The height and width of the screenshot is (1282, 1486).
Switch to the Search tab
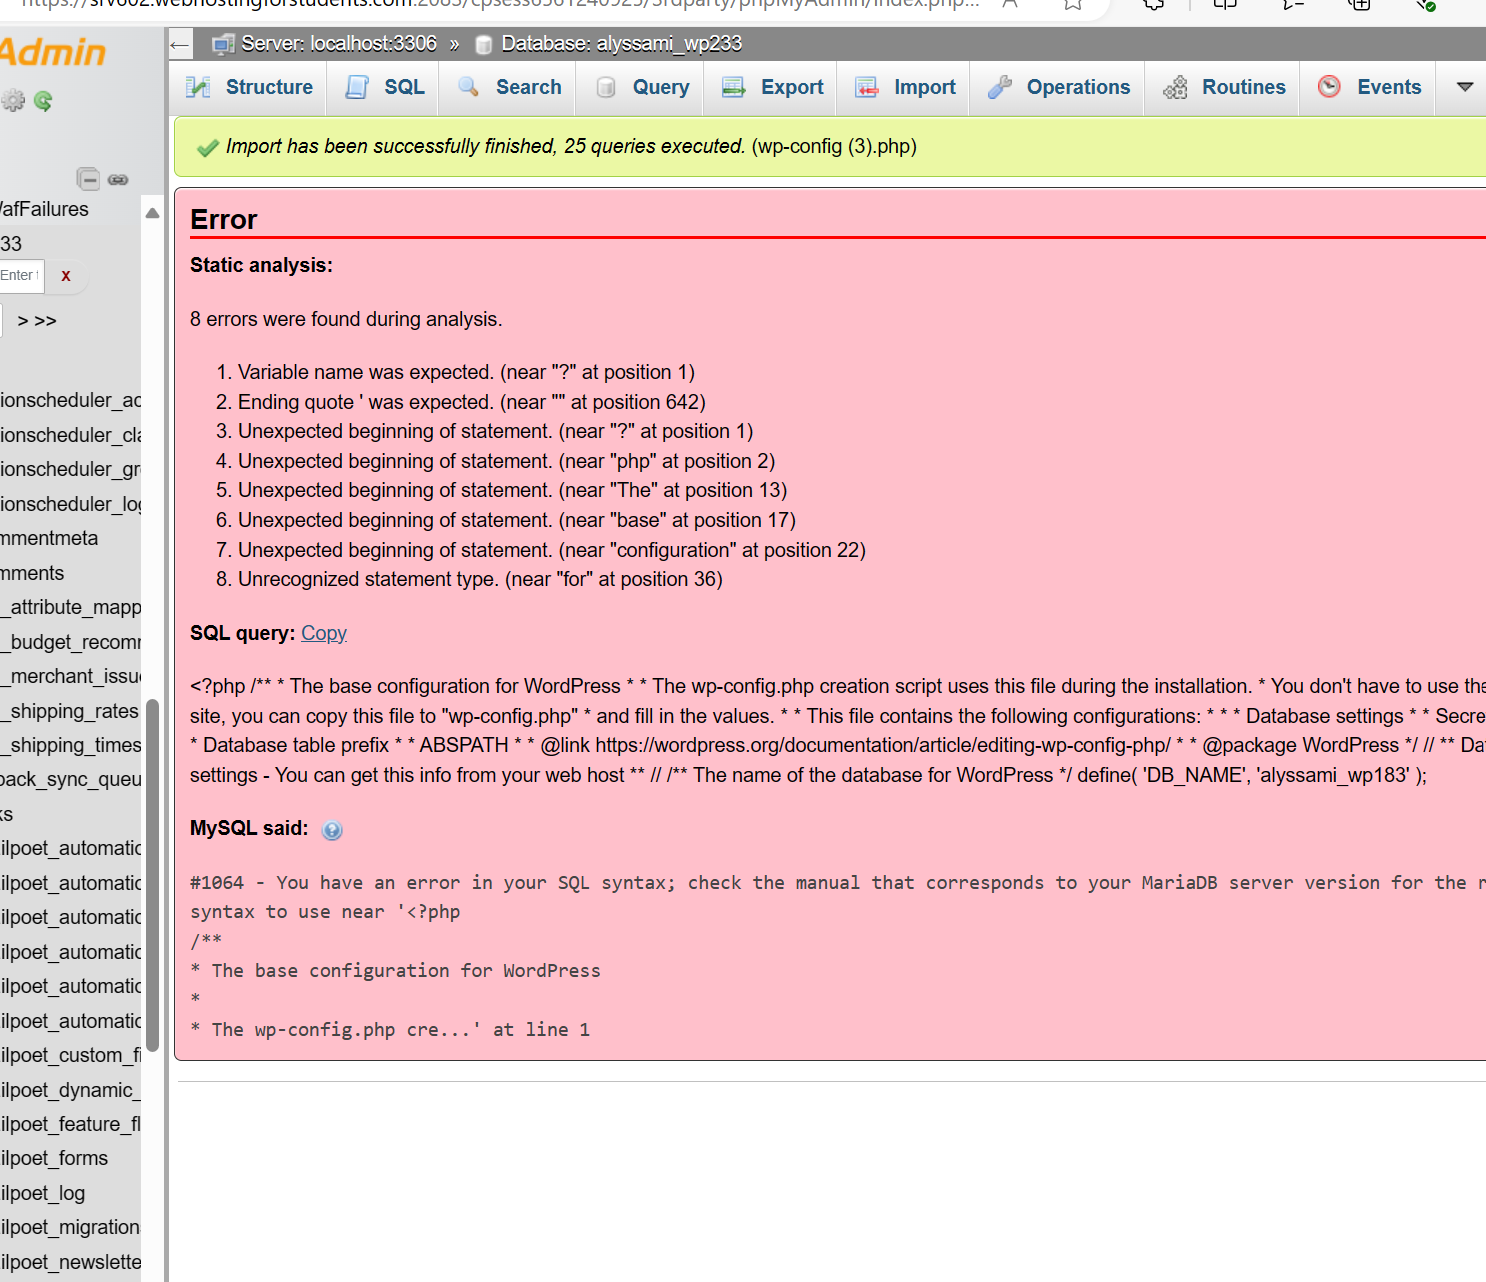[x=510, y=87]
